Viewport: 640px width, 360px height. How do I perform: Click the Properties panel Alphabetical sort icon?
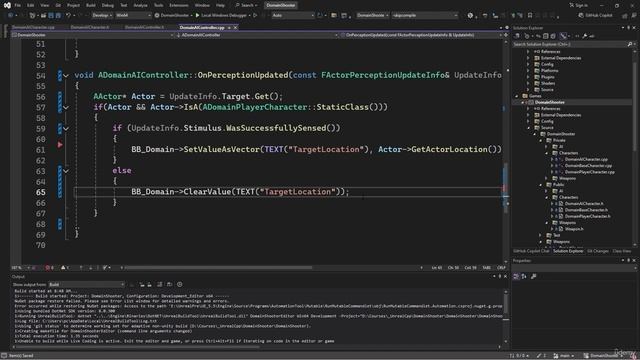click(524, 277)
